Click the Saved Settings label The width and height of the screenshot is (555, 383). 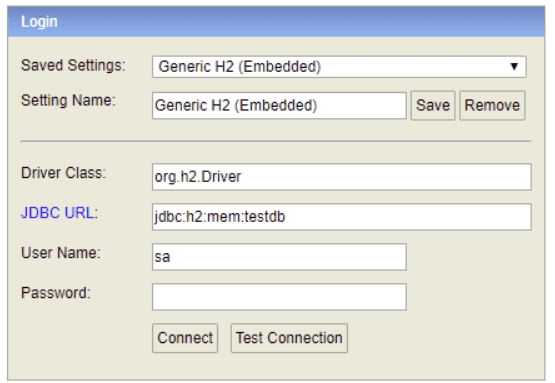click(73, 65)
